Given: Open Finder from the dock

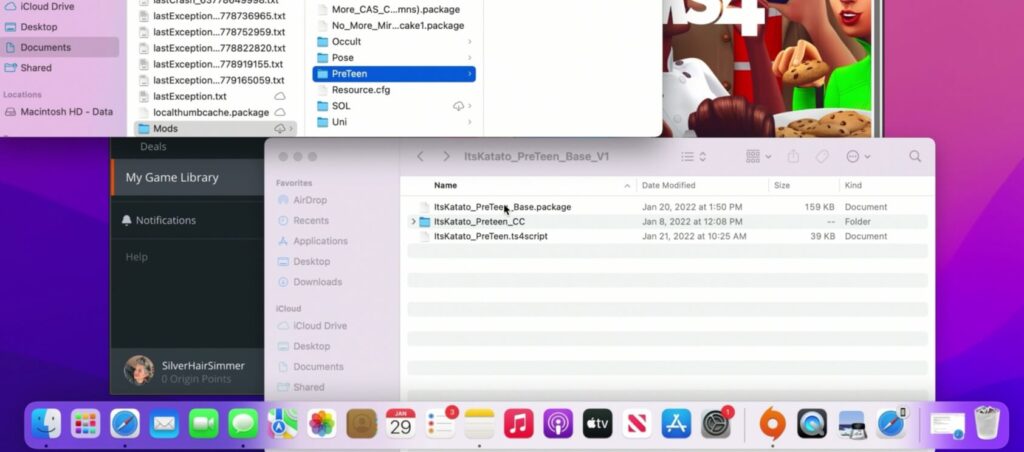Looking at the screenshot, I should point(46,425).
